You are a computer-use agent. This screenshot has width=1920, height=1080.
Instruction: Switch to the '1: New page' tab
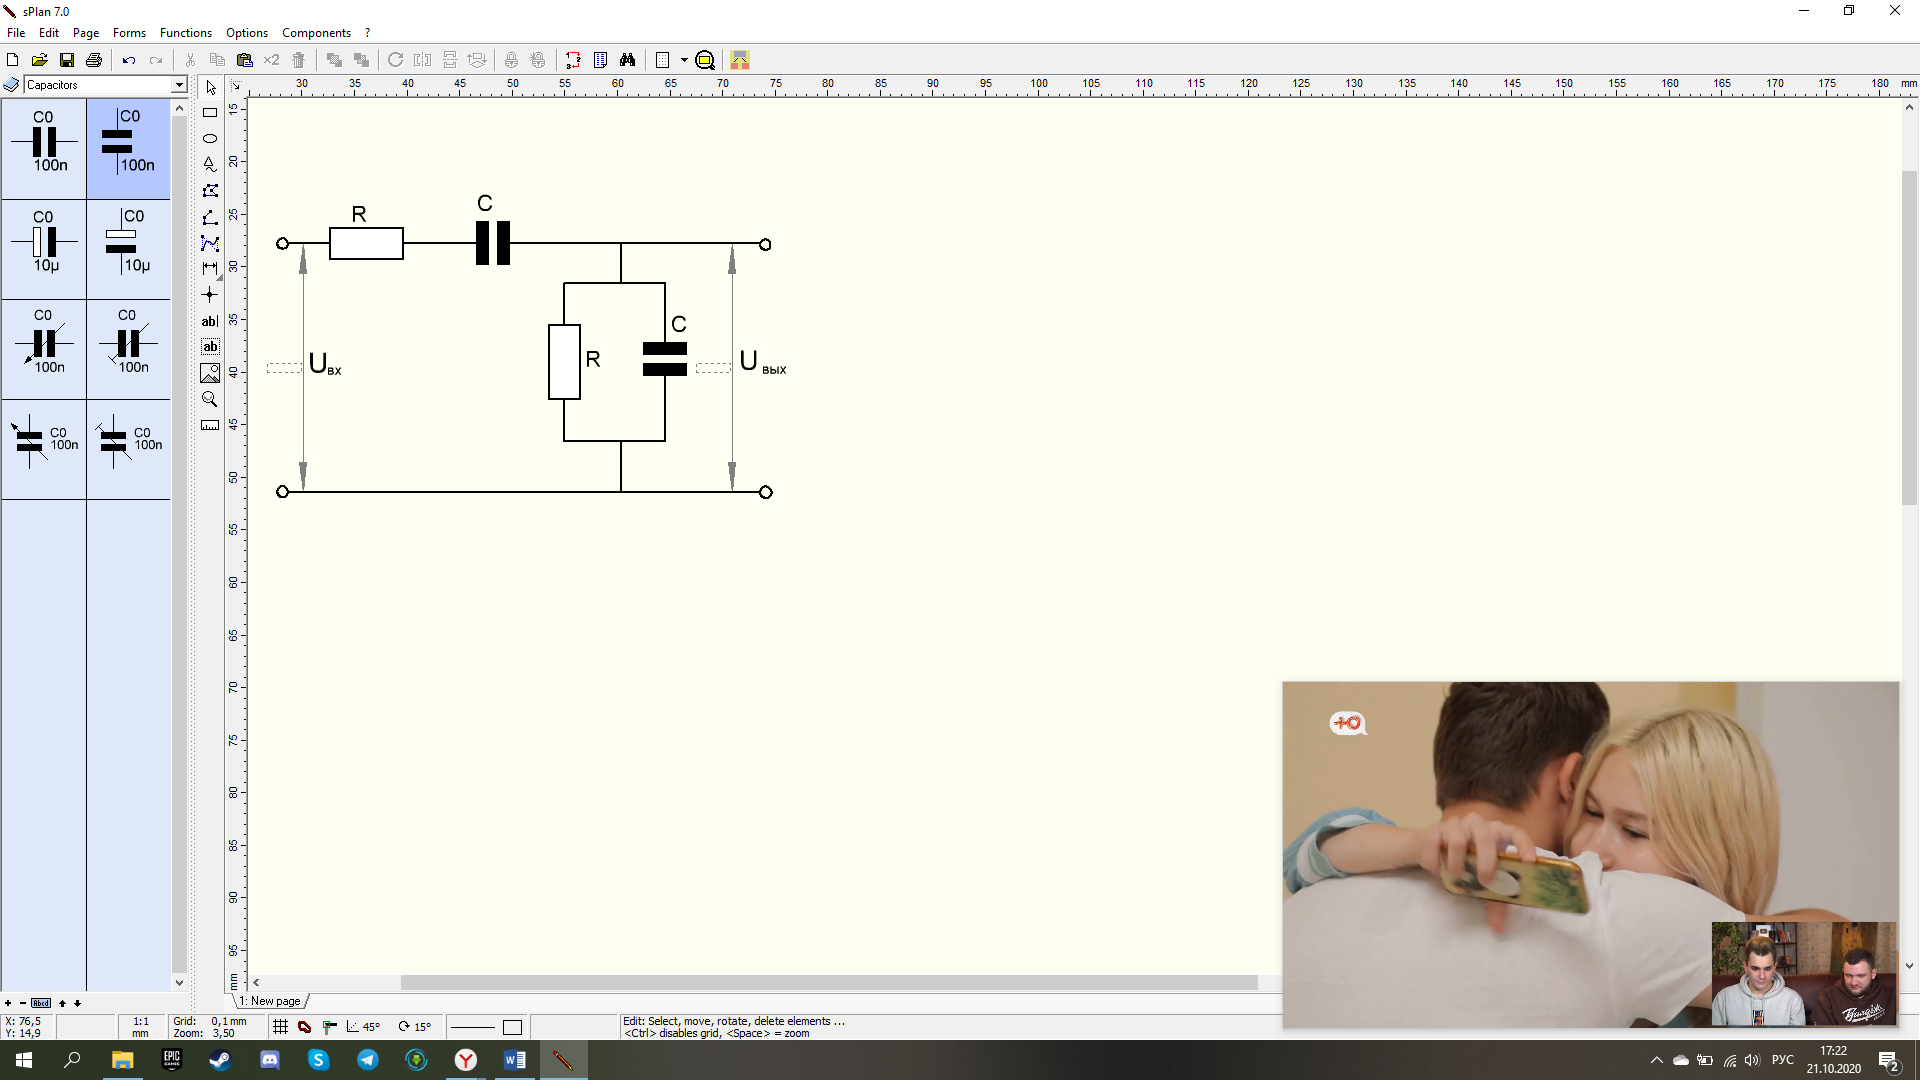[x=271, y=1001]
